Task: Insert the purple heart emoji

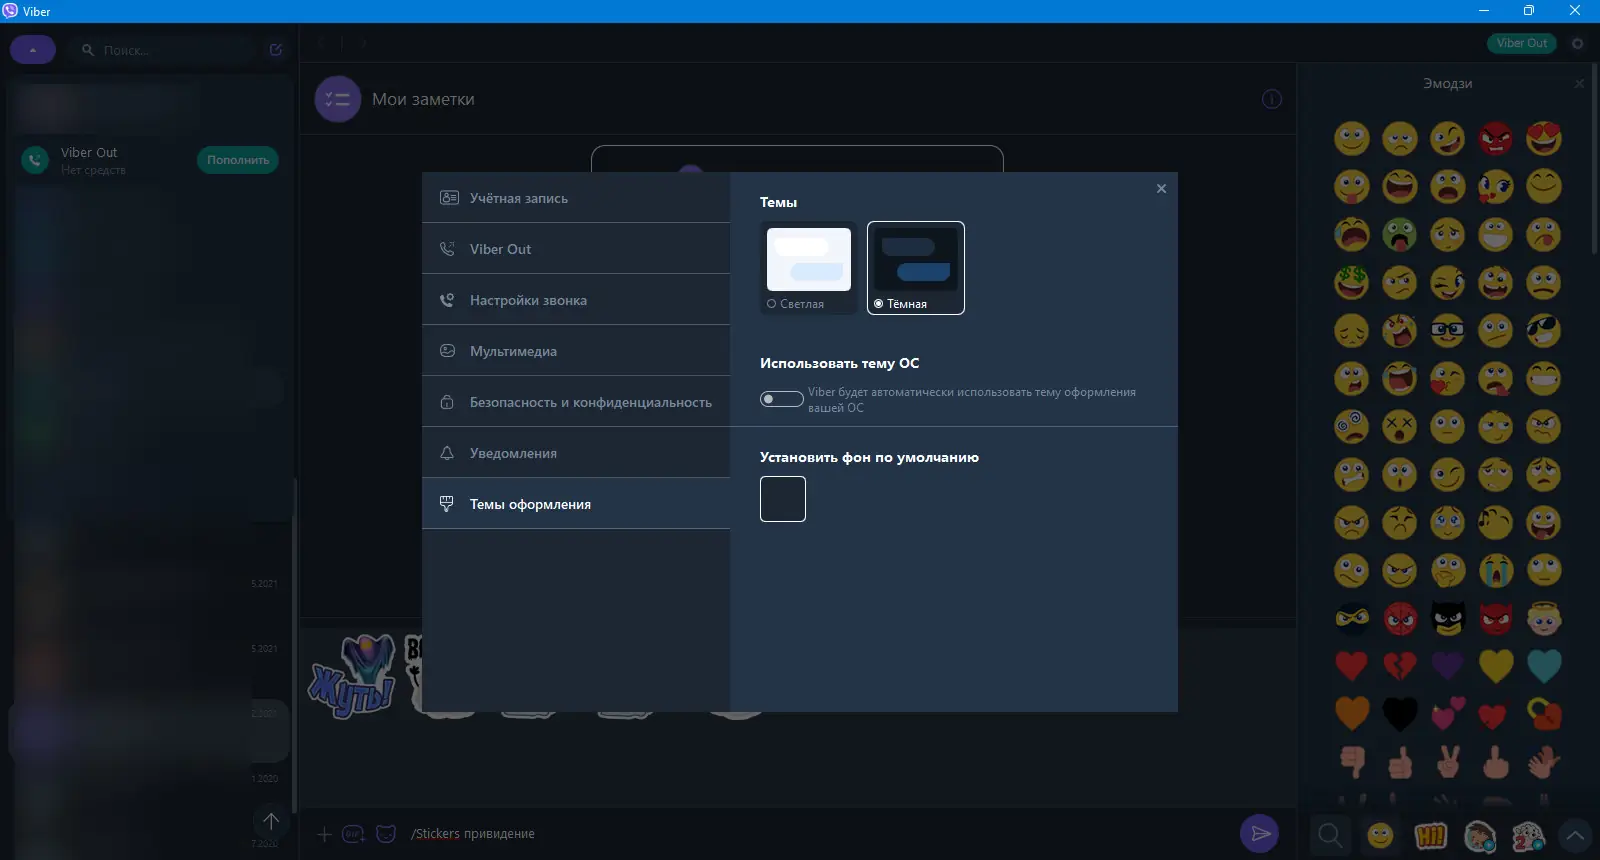Action: (x=1448, y=666)
